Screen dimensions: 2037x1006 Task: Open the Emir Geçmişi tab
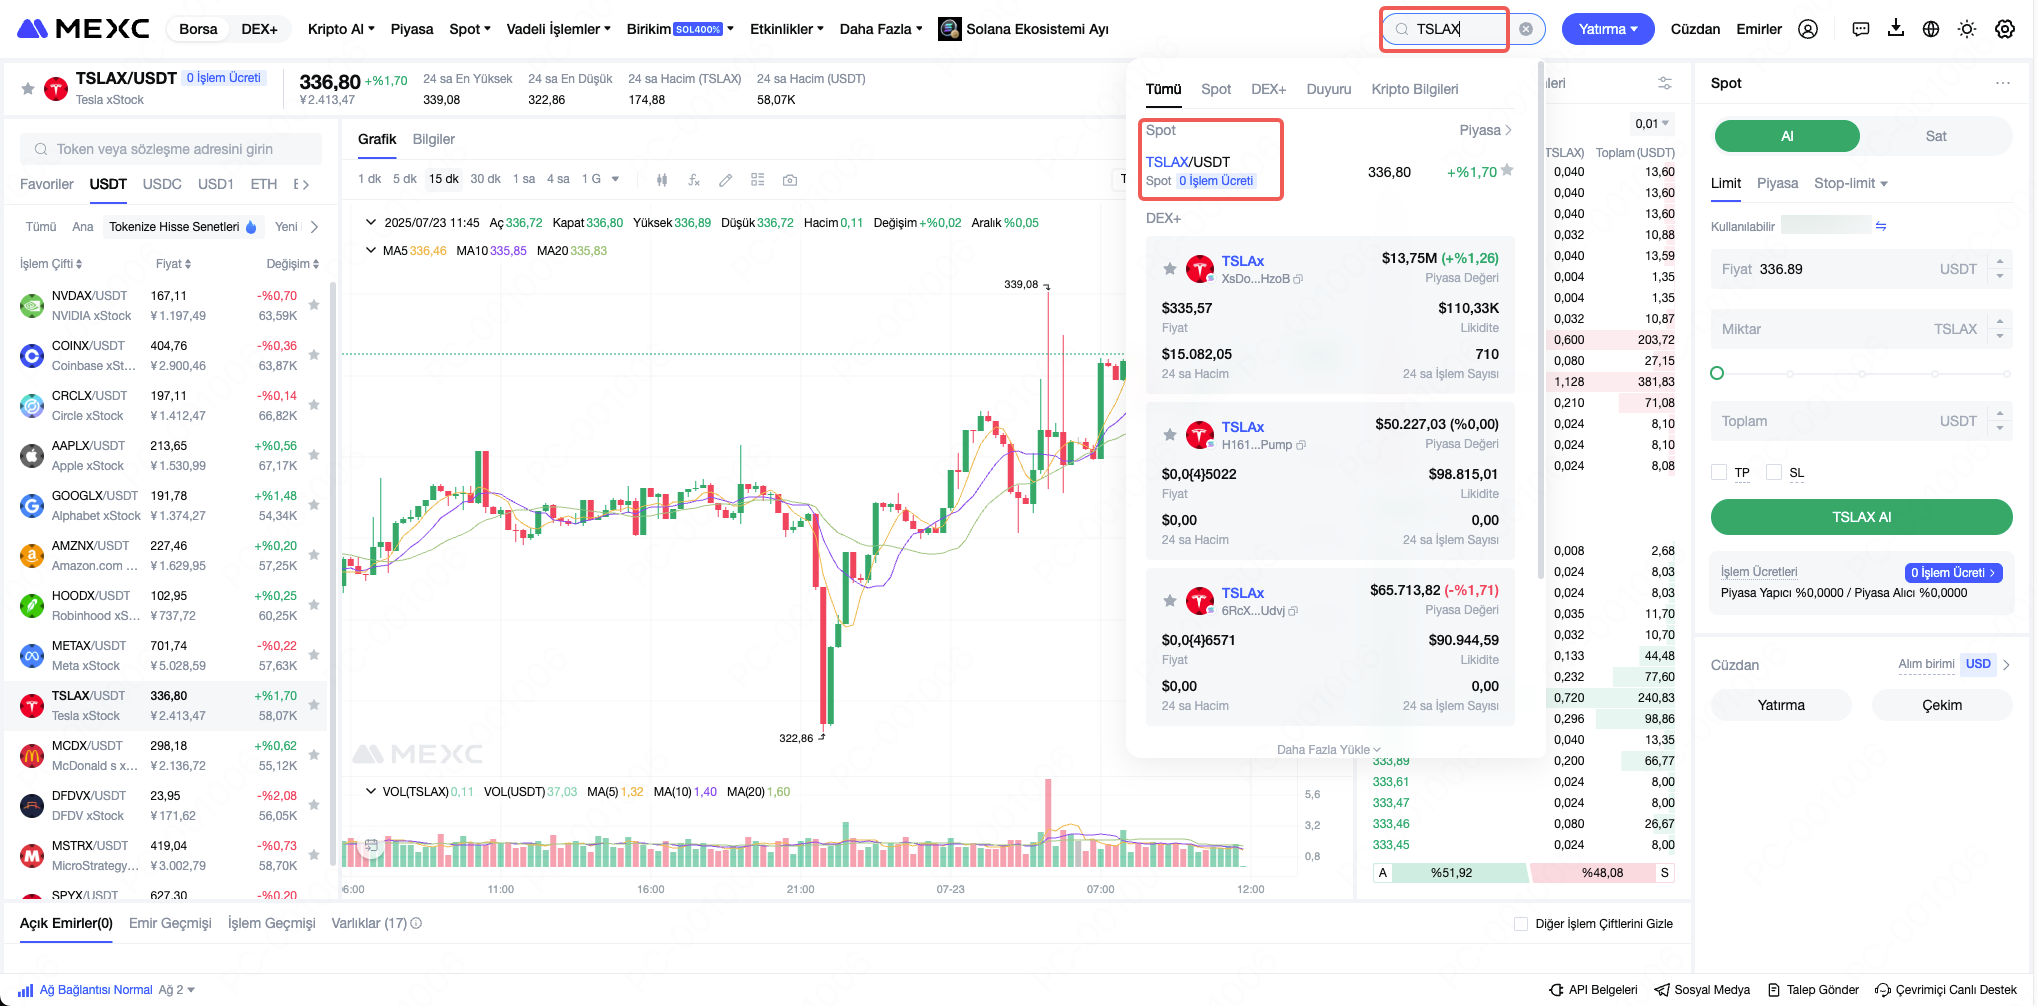coord(170,923)
